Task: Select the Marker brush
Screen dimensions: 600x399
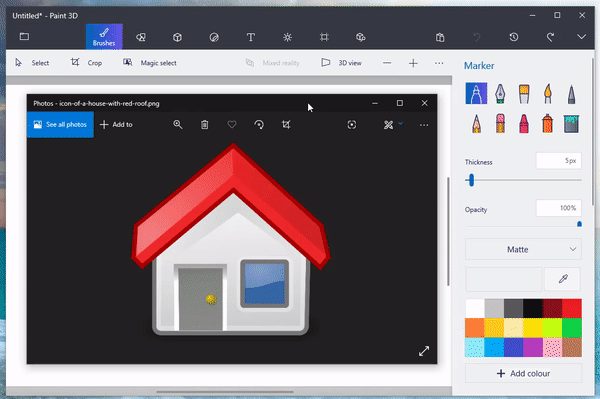Action: tap(476, 93)
